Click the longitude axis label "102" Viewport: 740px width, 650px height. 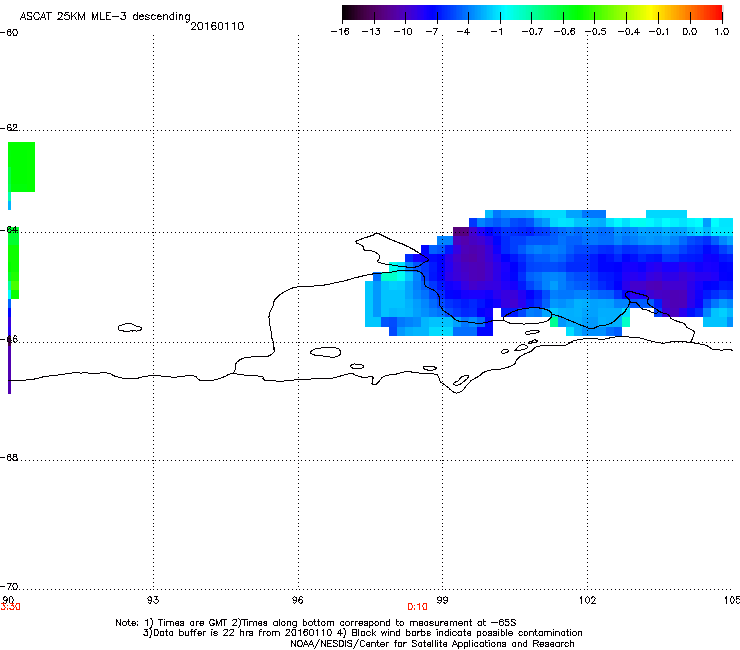pyautogui.click(x=587, y=600)
